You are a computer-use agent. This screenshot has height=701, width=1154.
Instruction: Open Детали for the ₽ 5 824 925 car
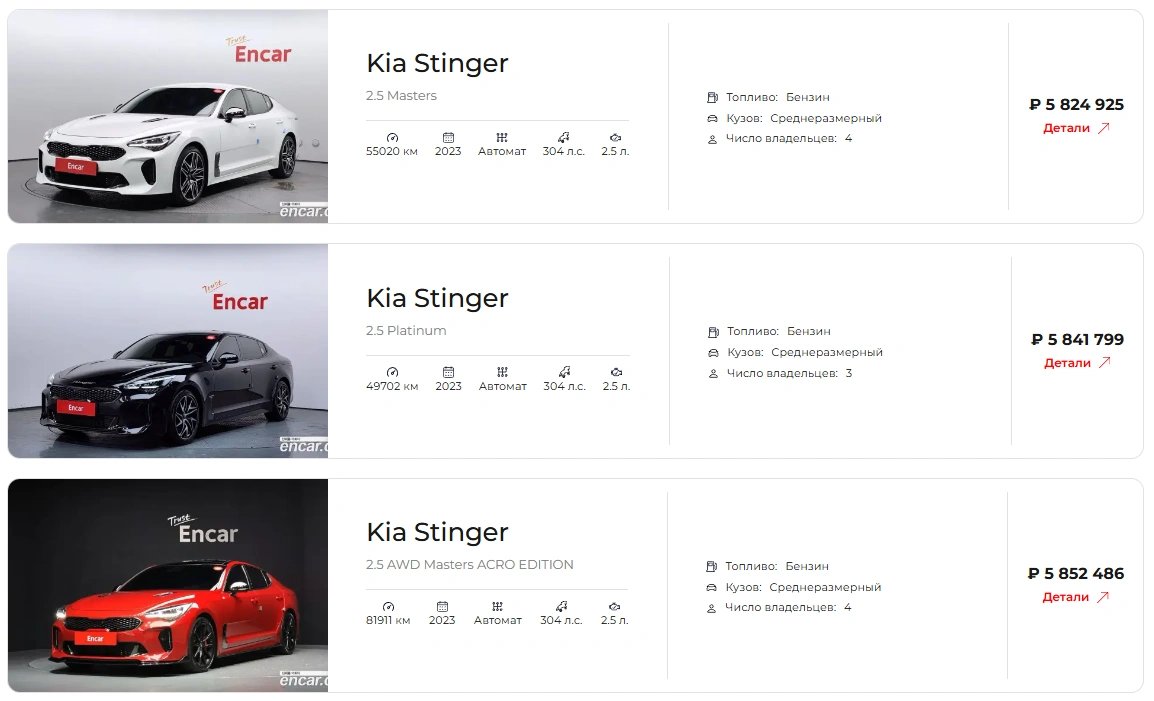coord(1076,128)
